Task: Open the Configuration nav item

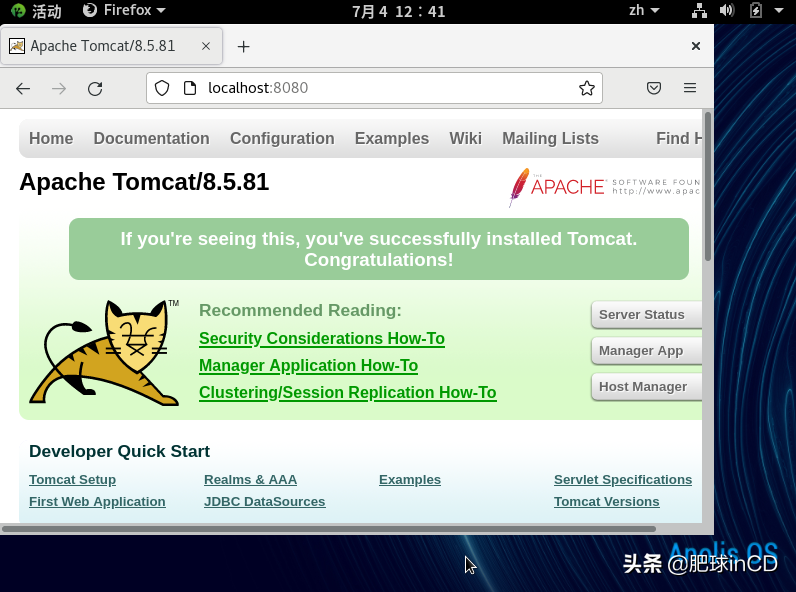Action: pyautogui.click(x=282, y=139)
